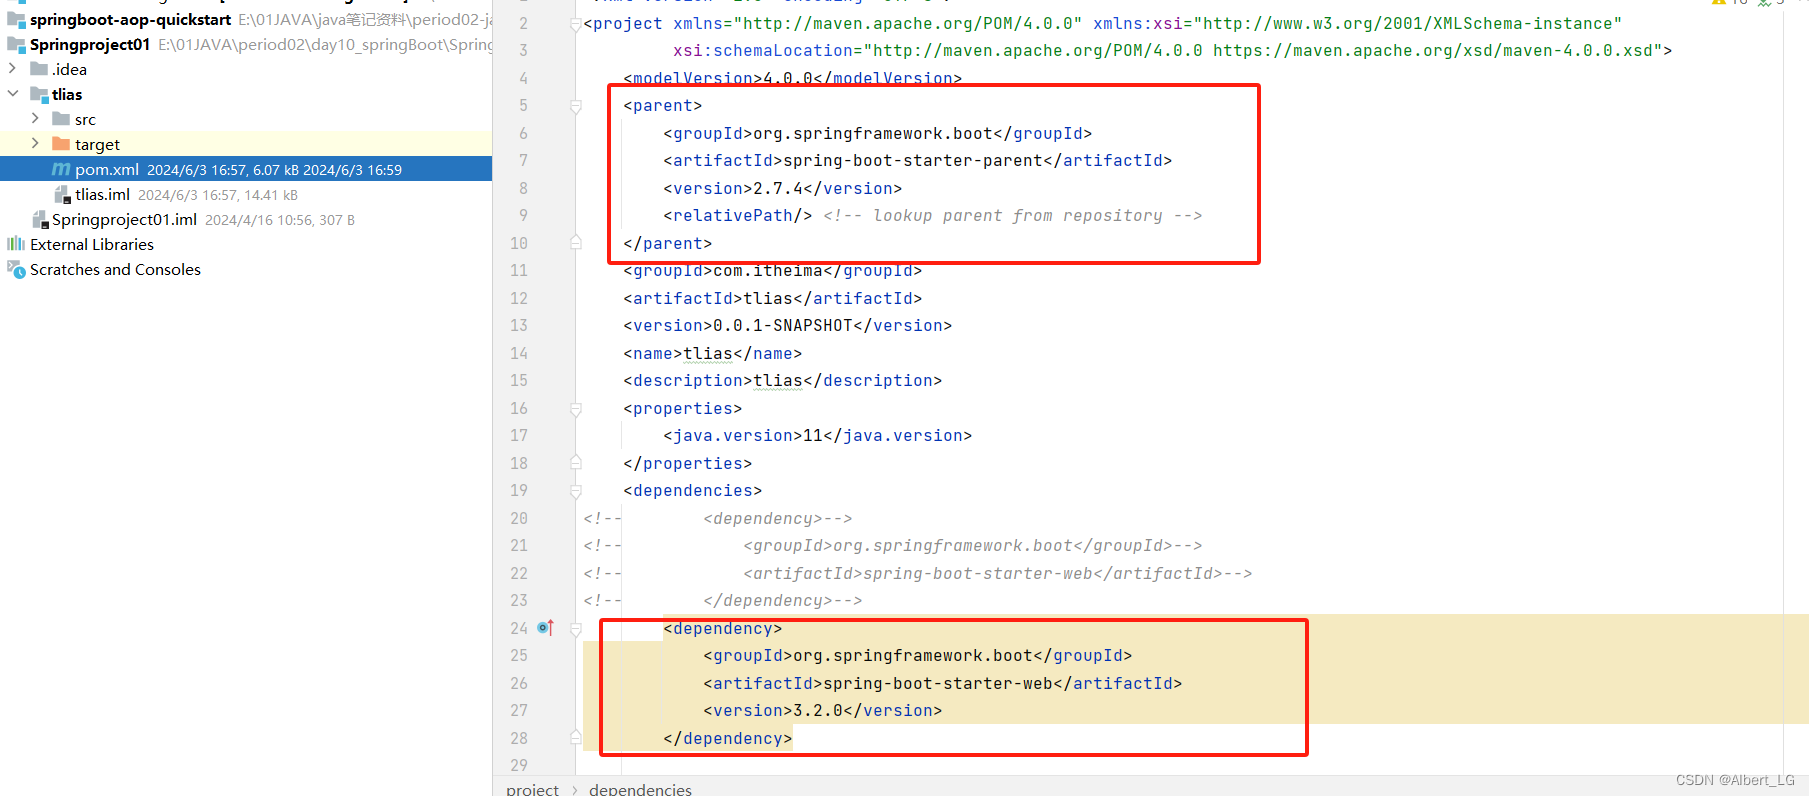Click the 'project' breadcrumb
Image resolution: width=1809 pixels, height=796 pixels.
pos(532,789)
